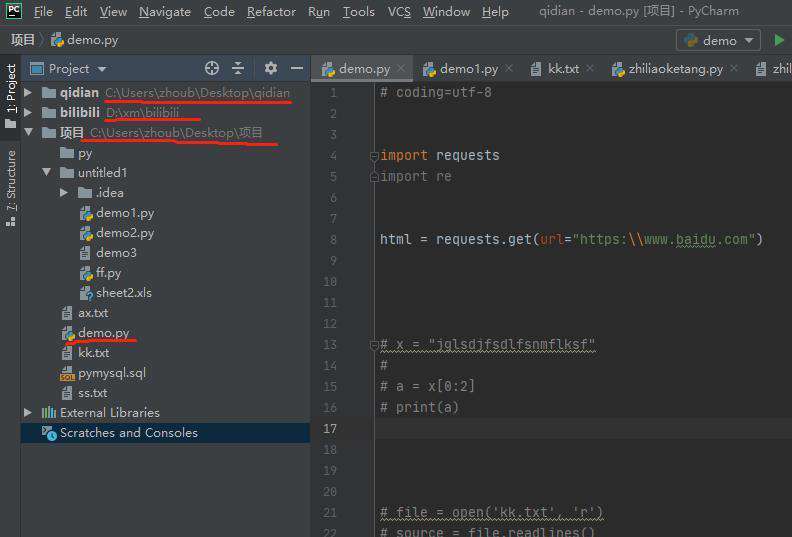Close the zhiliaoketang.py editor tab
The height and width of the screenshot is (537, 792).
tap(734, 68)
